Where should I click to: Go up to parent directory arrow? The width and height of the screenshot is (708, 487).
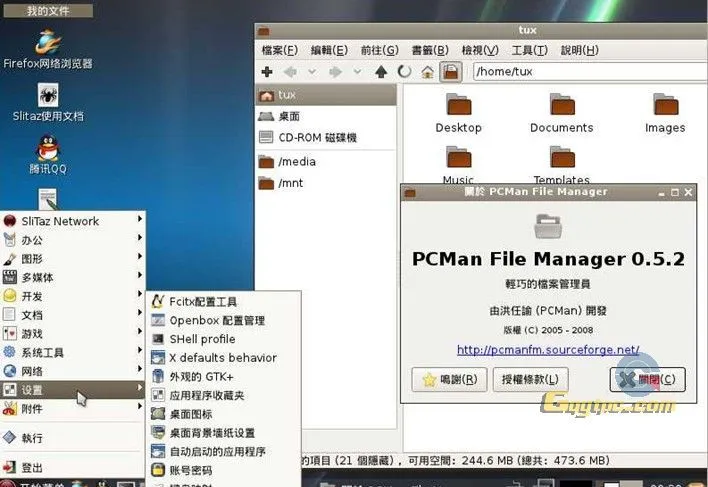point(381,72)
